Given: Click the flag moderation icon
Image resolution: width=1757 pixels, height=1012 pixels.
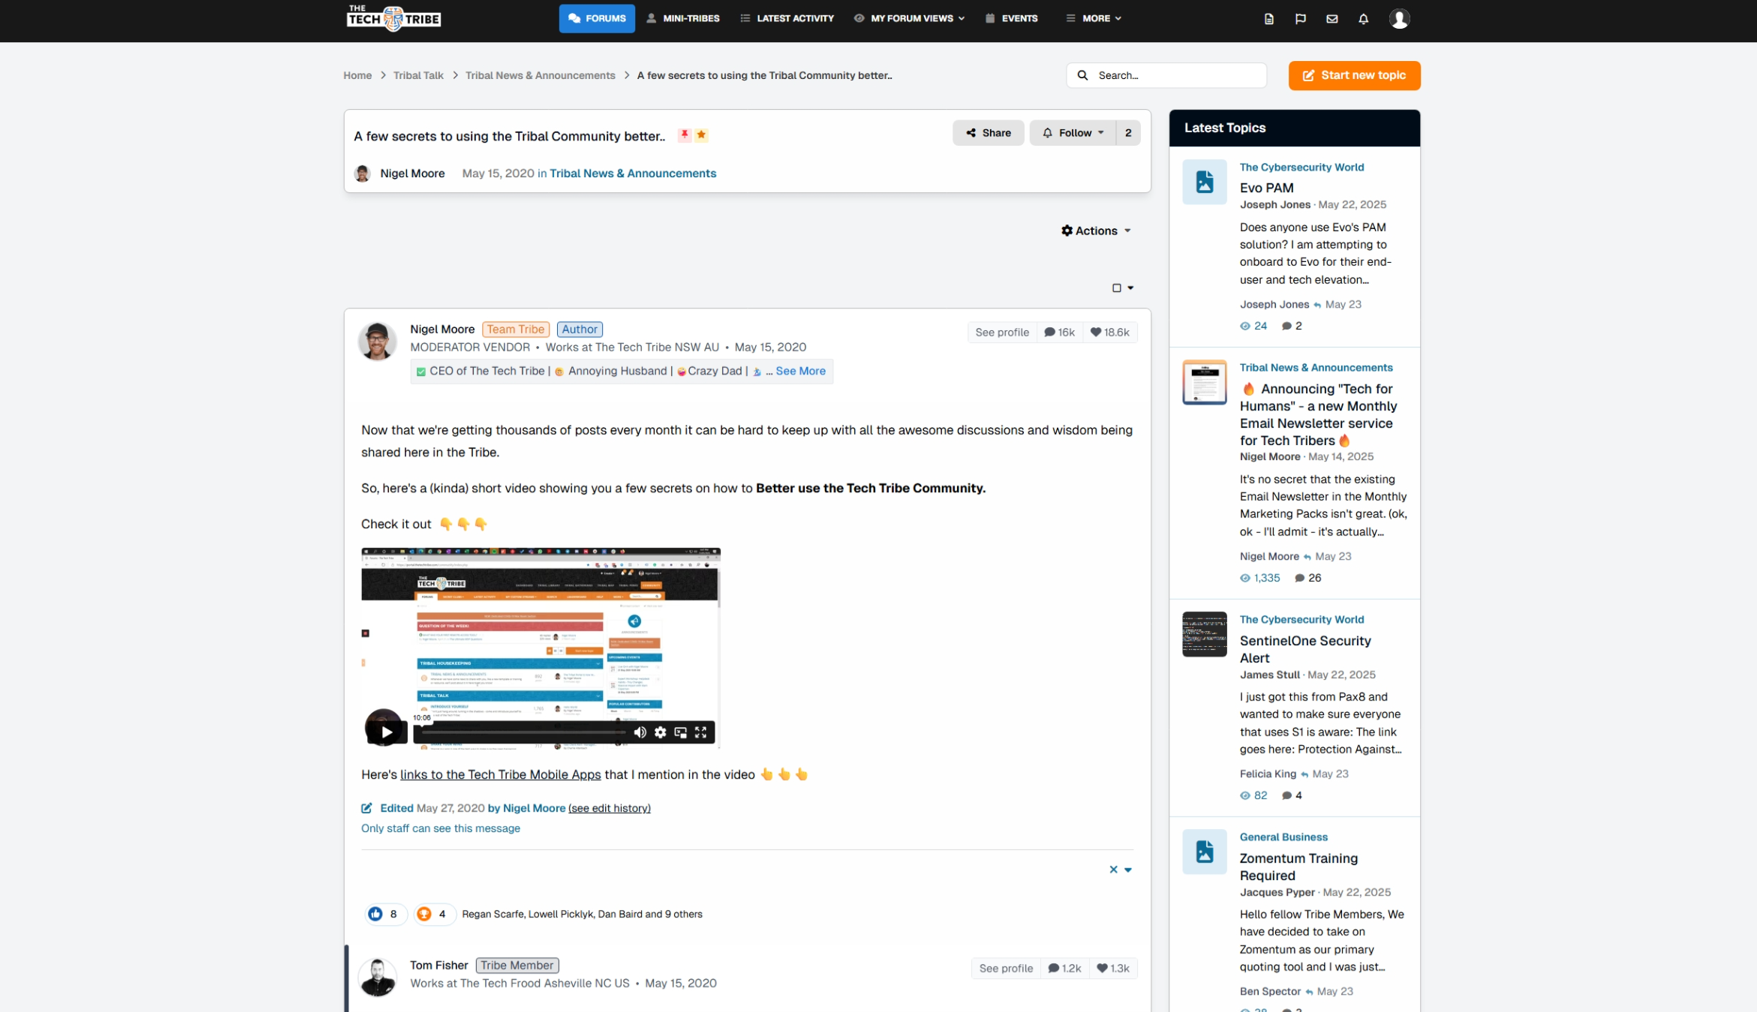Looking at the screenshot, I should click(1300, 18).
